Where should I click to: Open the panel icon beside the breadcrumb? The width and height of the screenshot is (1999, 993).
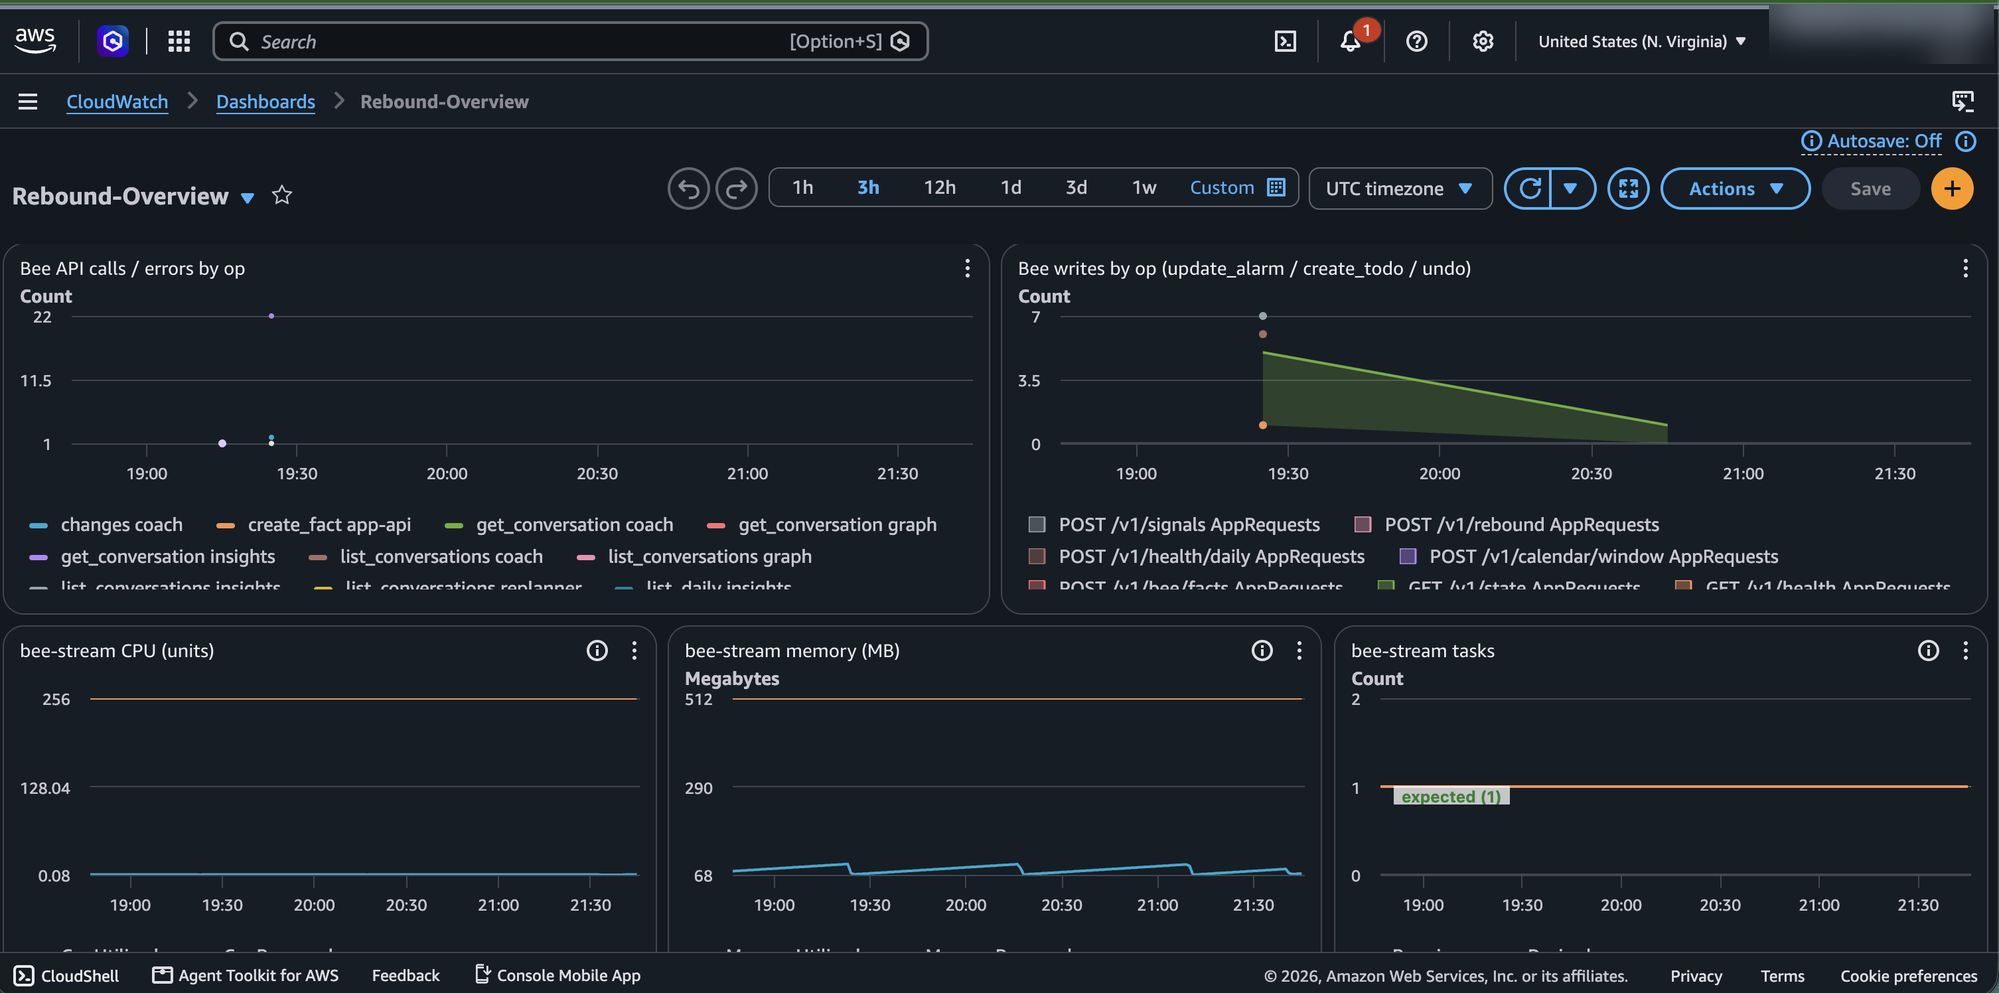(1963, 101)
